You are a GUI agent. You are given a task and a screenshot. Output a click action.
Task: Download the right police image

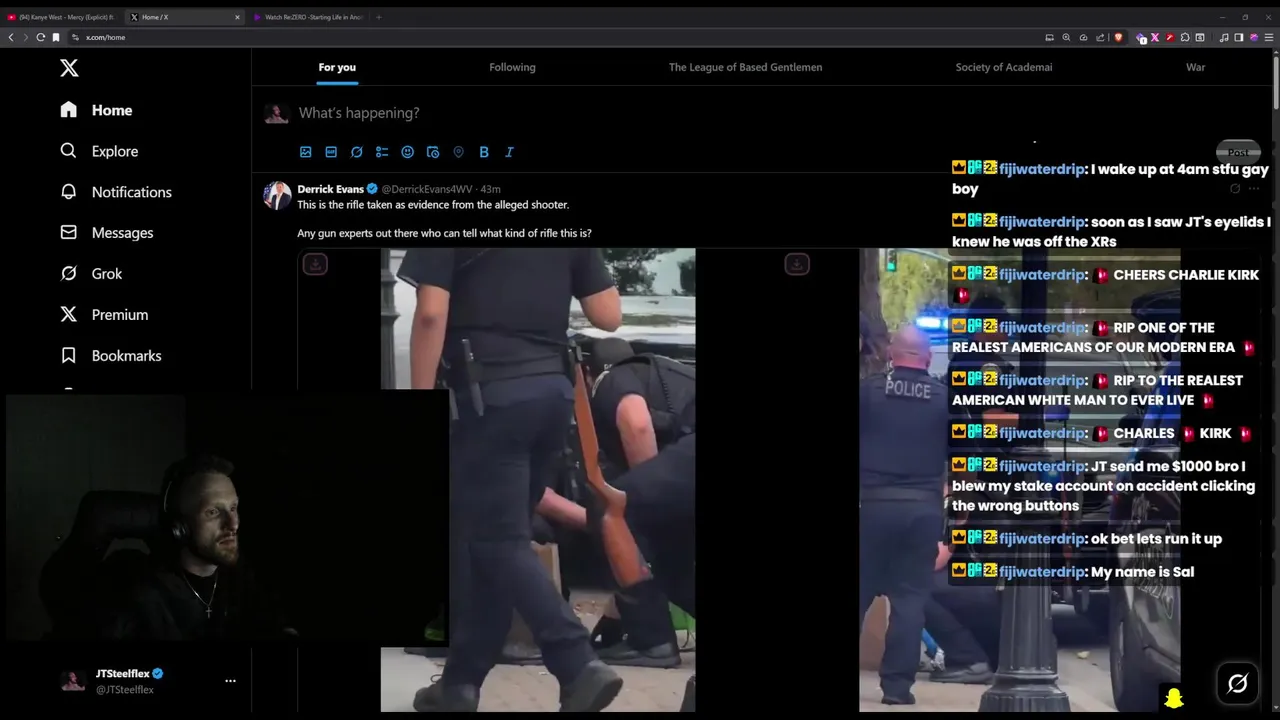pyautogui.click(x=797, y=264)
